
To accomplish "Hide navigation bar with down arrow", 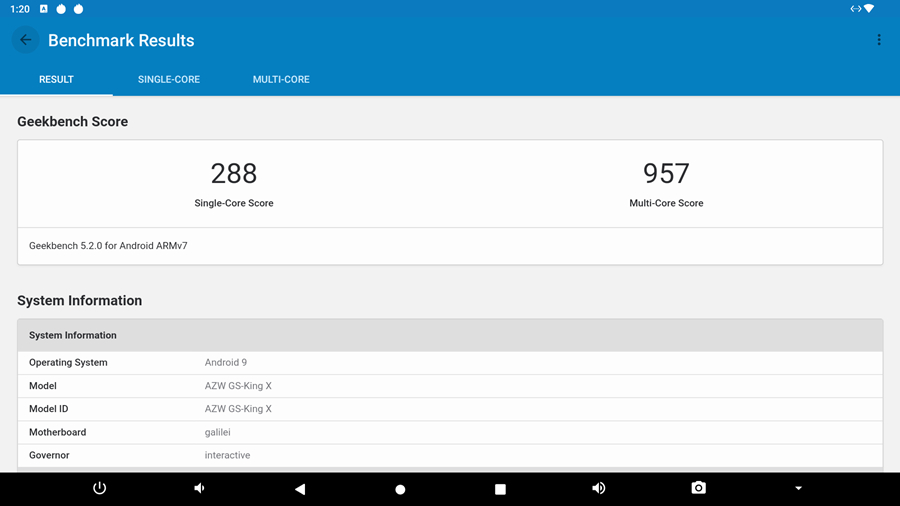I will coord(798,488).
